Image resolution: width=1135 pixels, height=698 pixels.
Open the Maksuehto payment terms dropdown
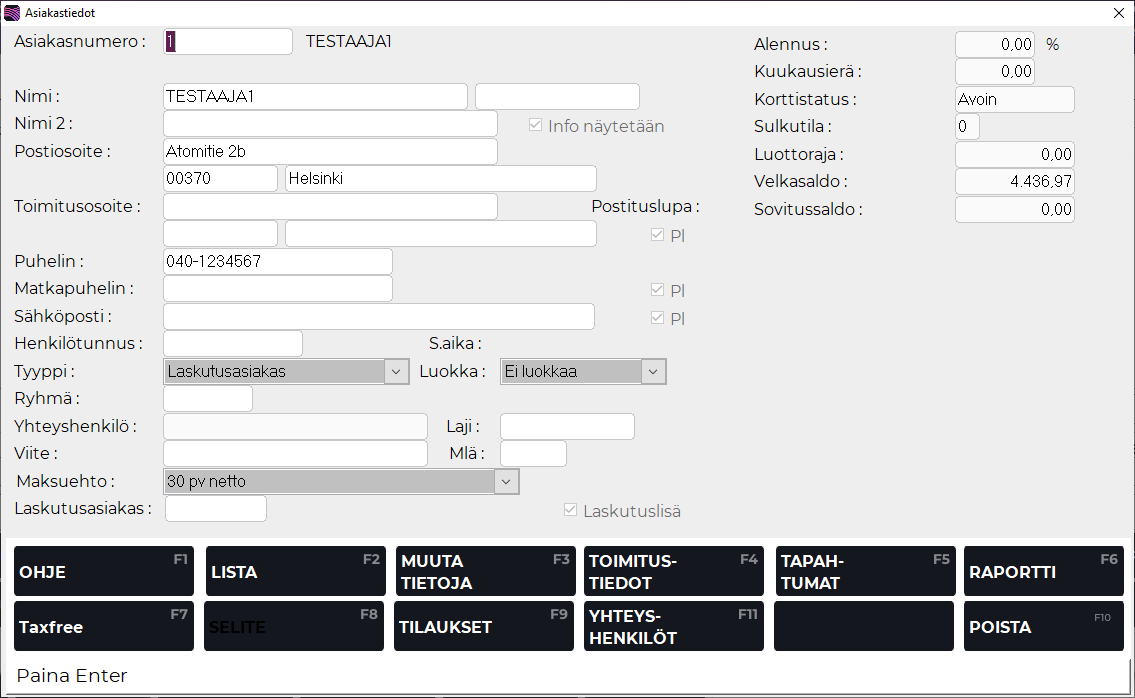click(507, 481)
